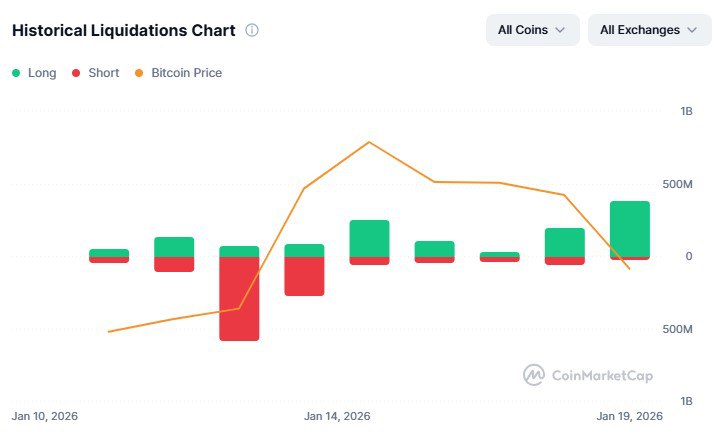This screenshot has height=442, width=718.
Task: Click the Bitcoin price line peak
Action: pyautogui.click(x=369, y=142)
